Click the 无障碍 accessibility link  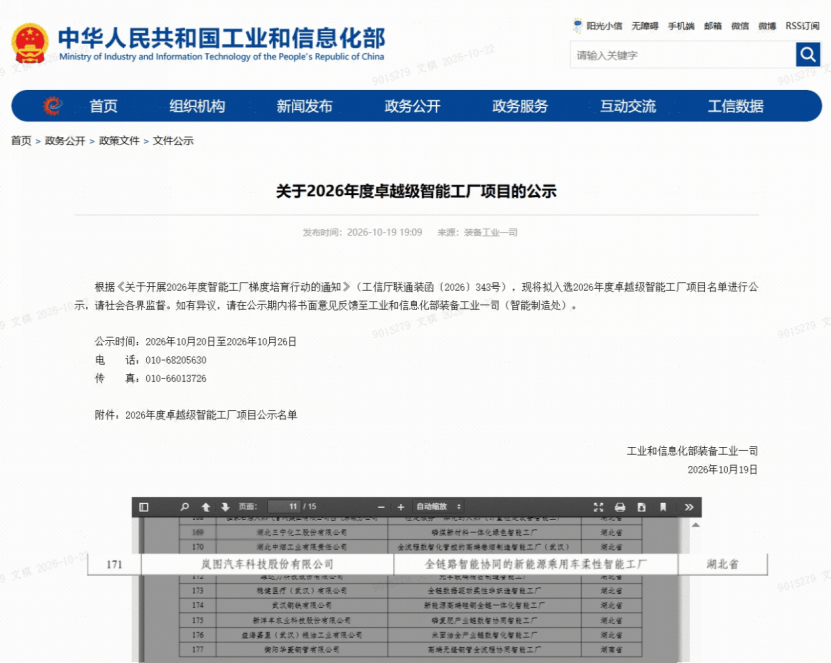click(644, 26)
